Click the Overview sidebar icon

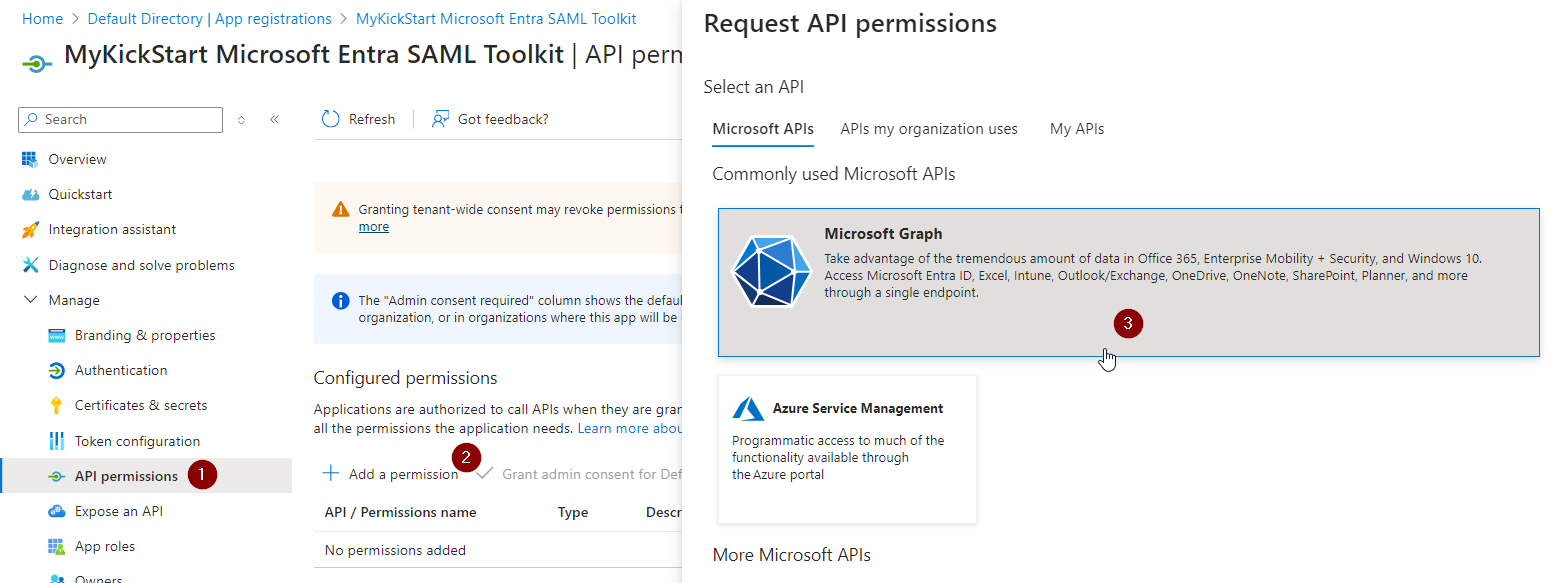coord(30,159)
